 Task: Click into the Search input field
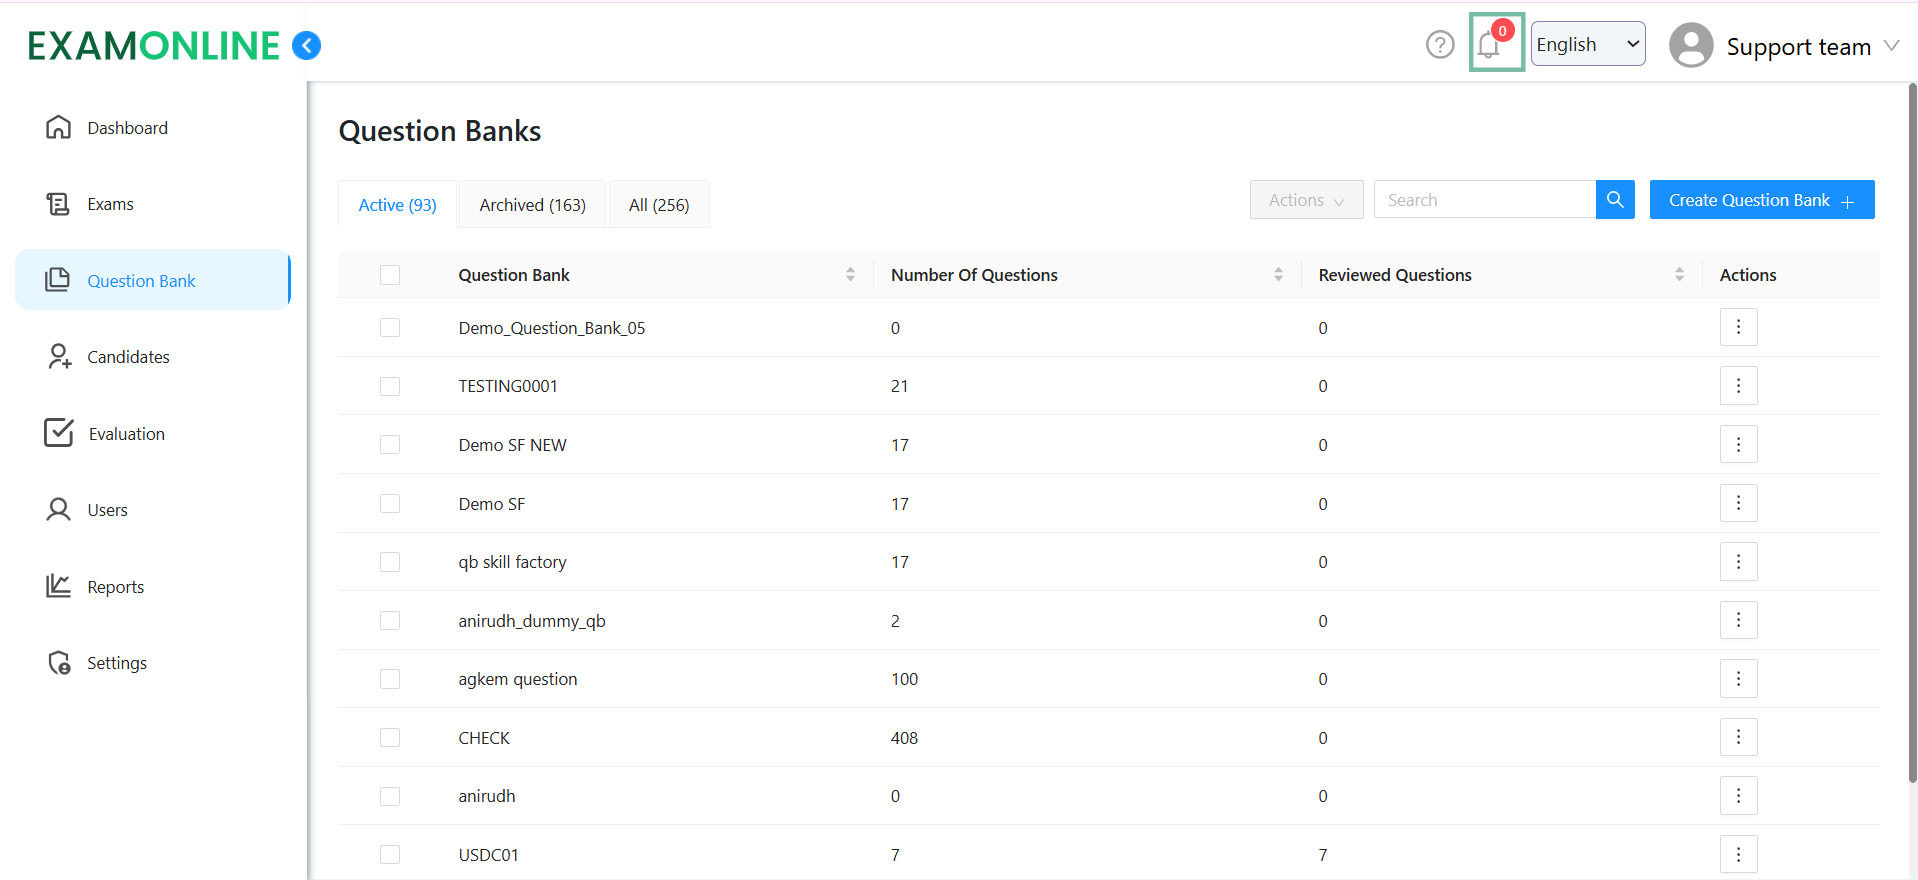pos(1484,200)
